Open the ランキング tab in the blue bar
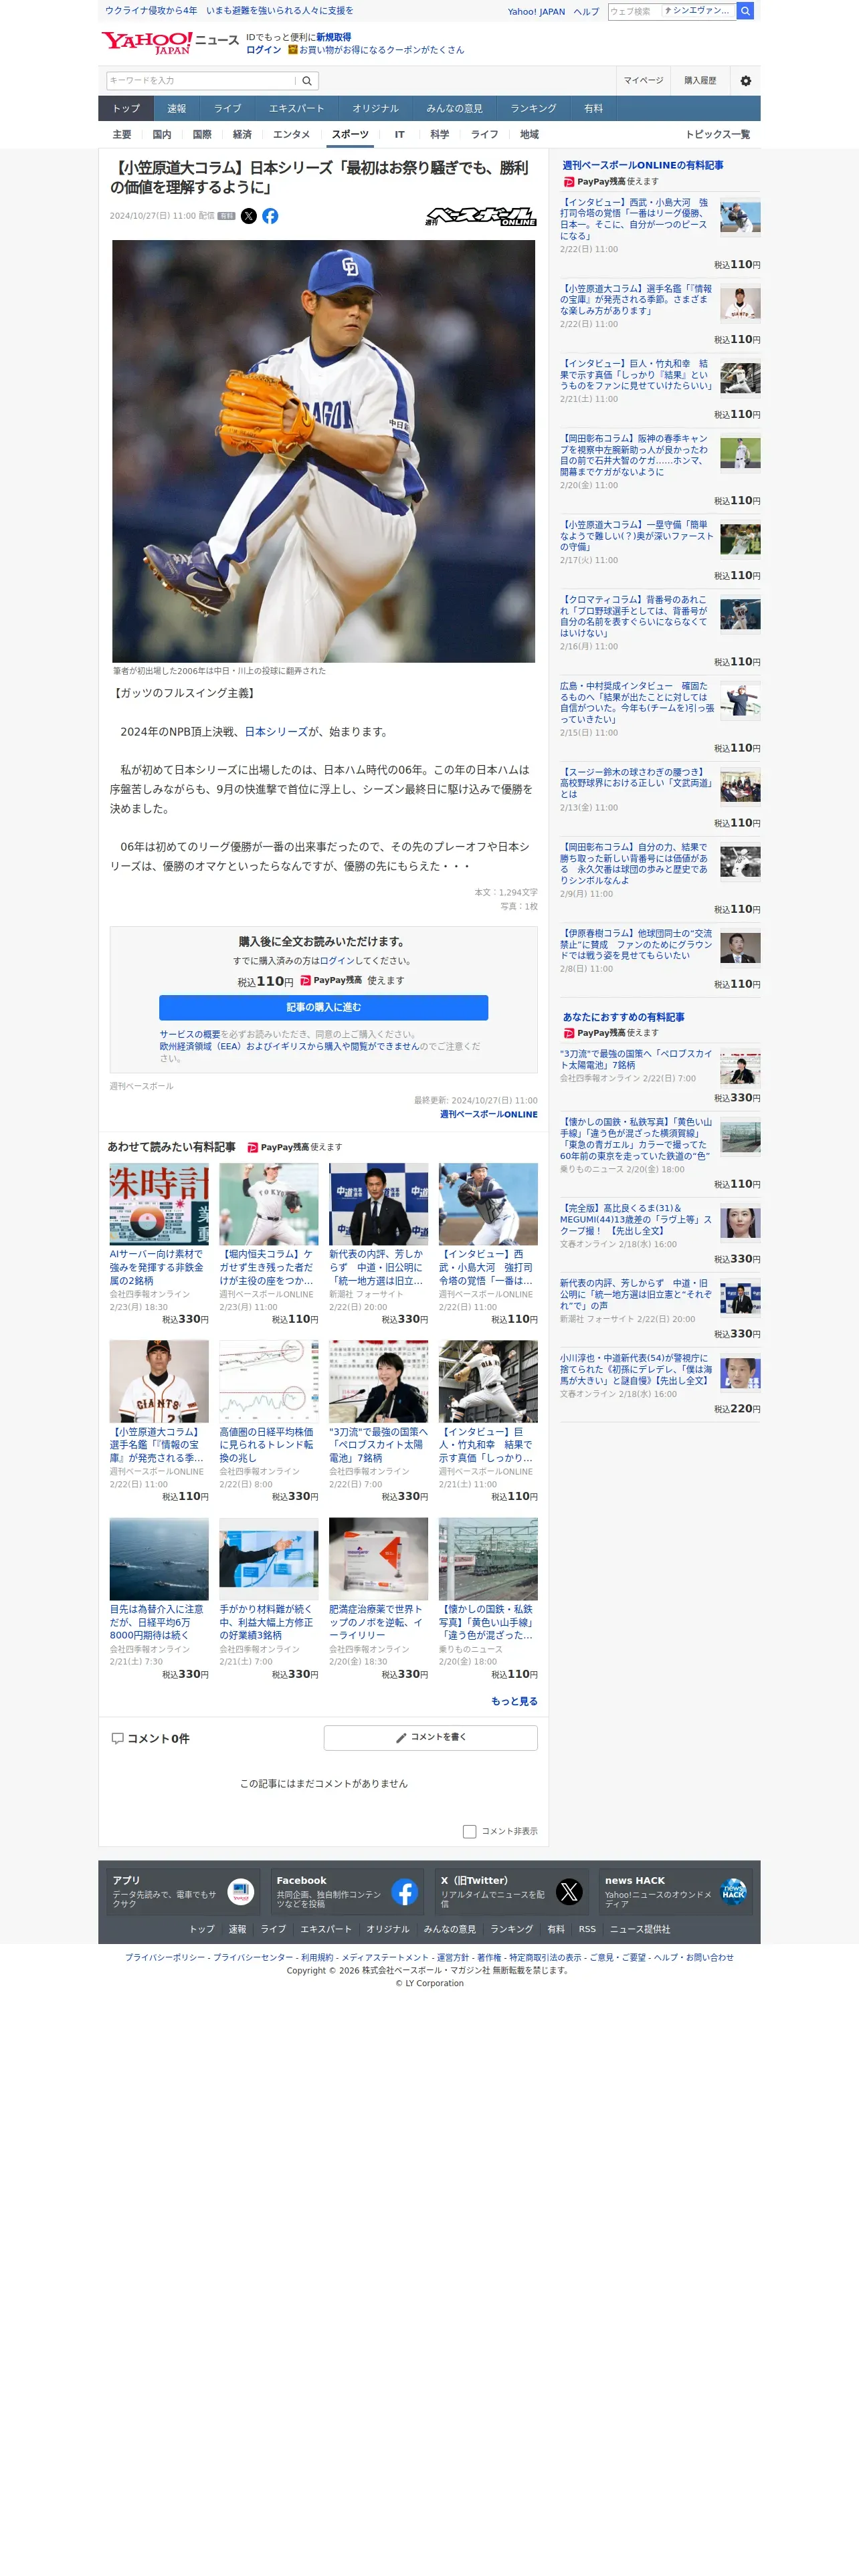 533,109
